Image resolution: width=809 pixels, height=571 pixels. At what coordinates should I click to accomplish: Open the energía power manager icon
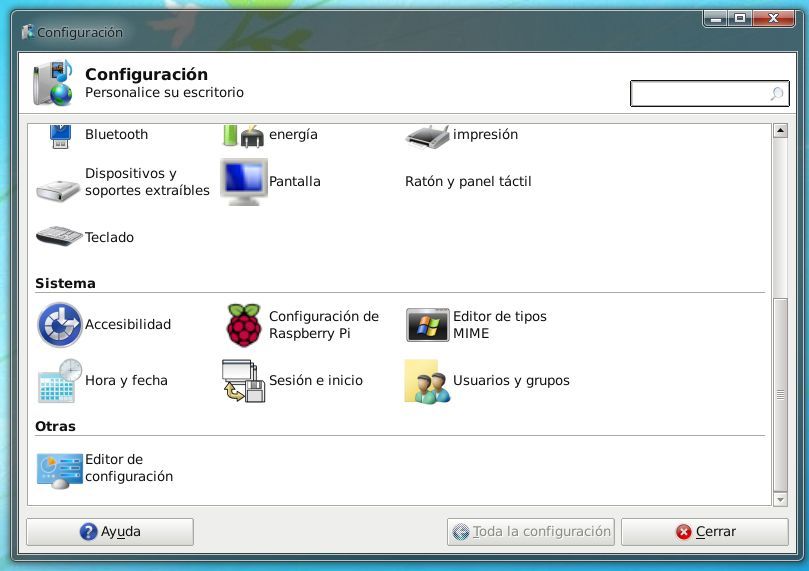[244, 136]
